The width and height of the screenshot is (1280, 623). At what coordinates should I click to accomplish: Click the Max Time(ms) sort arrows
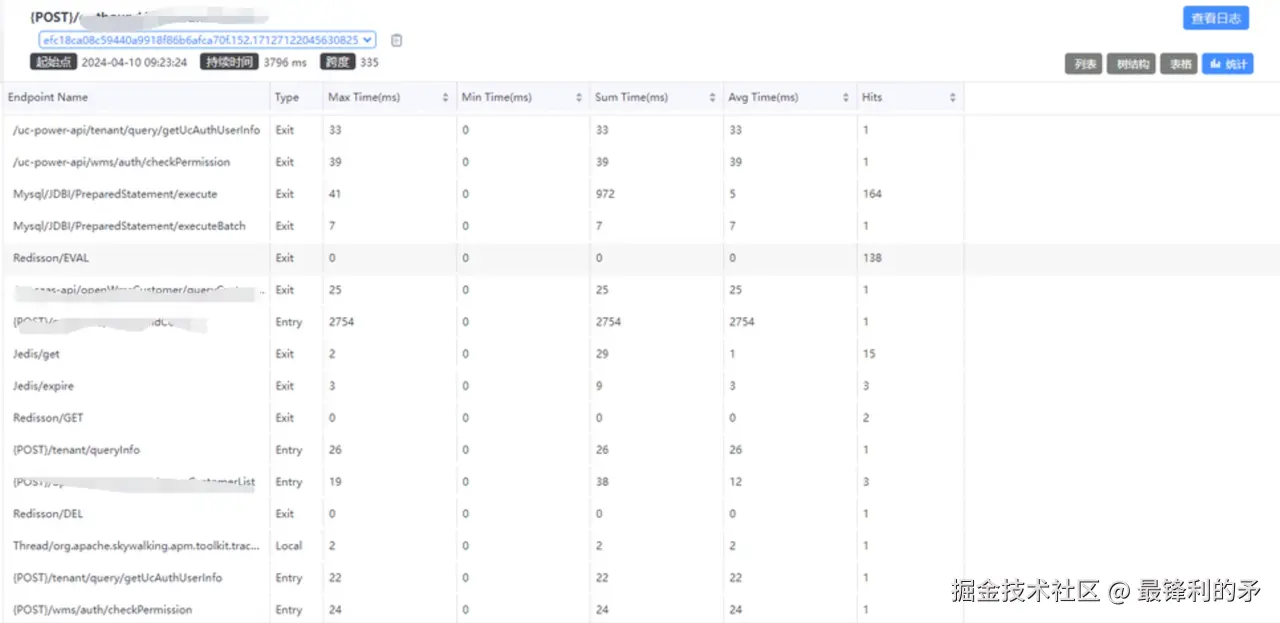pos(445,98)
